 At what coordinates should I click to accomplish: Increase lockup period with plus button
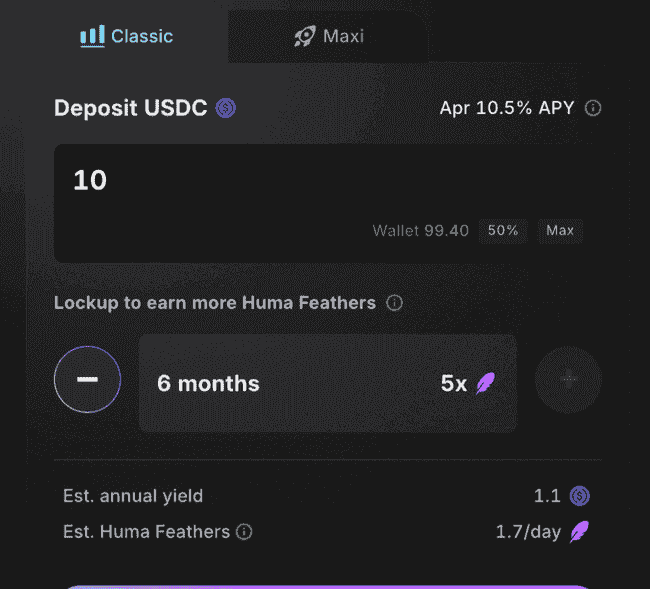(568, 380)
